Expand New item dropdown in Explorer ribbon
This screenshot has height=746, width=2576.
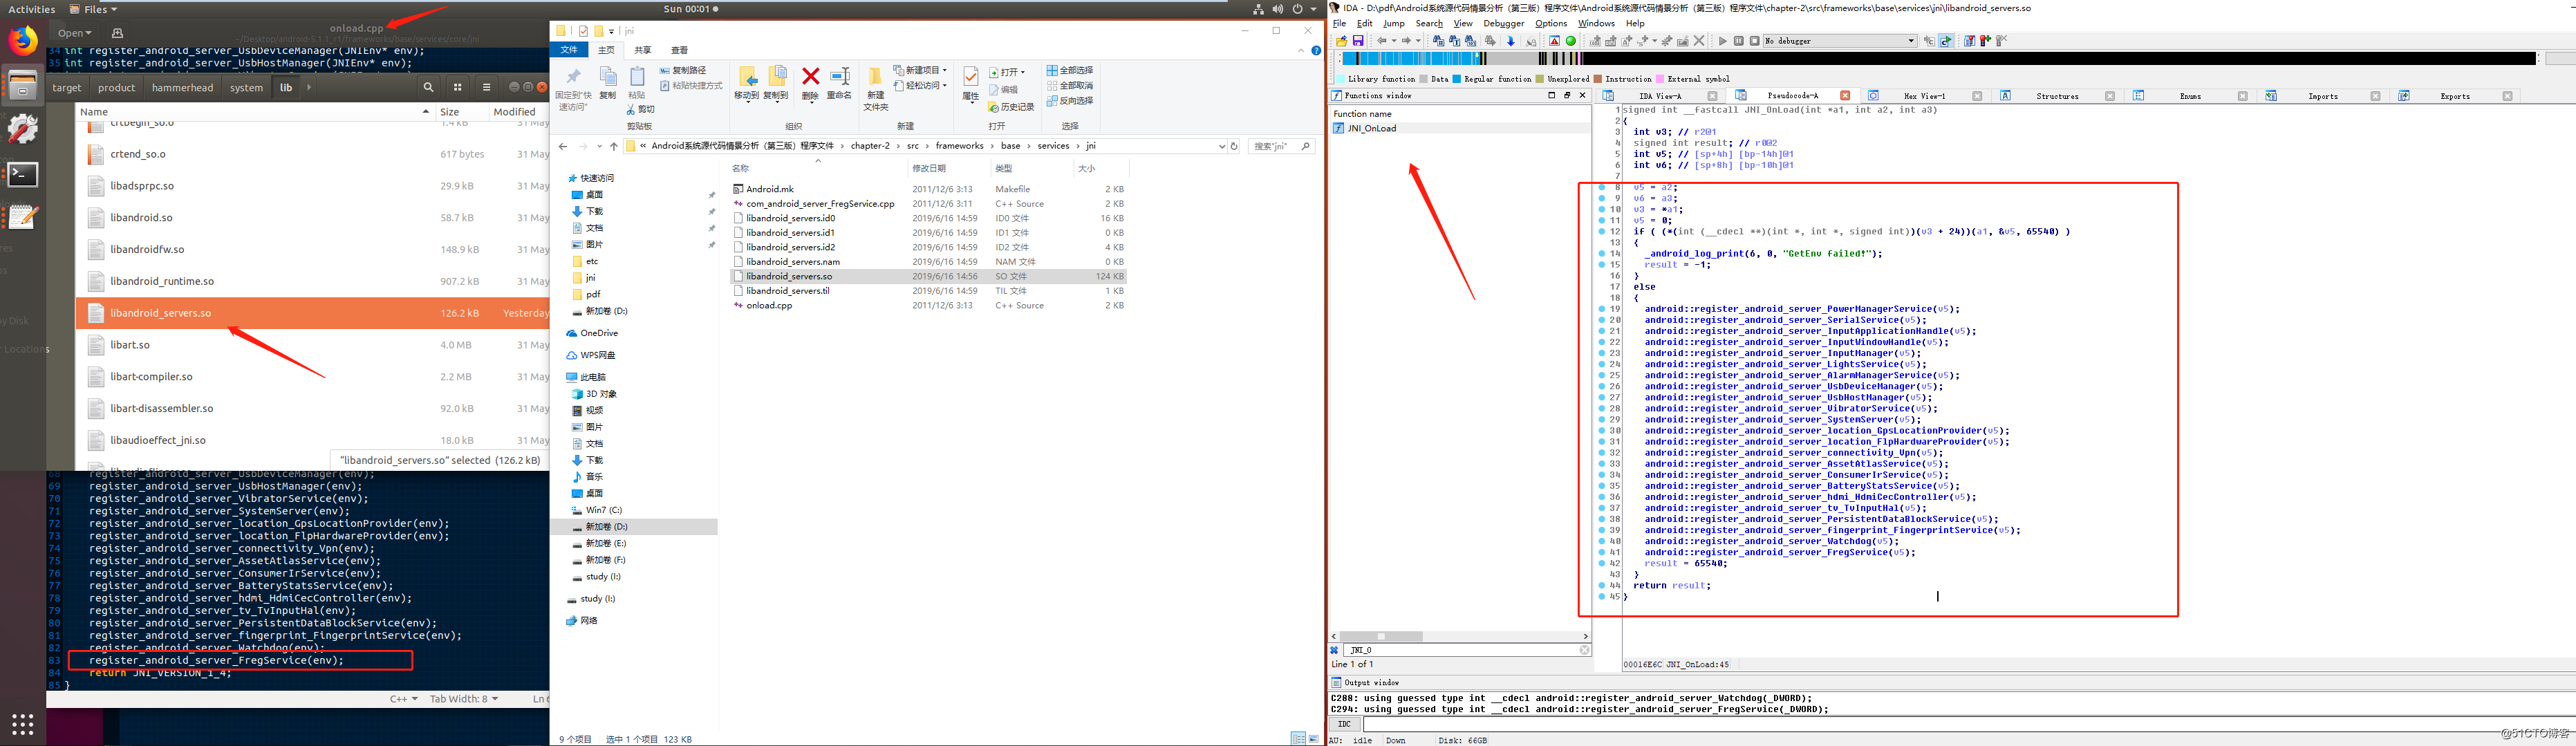point(921,70)
